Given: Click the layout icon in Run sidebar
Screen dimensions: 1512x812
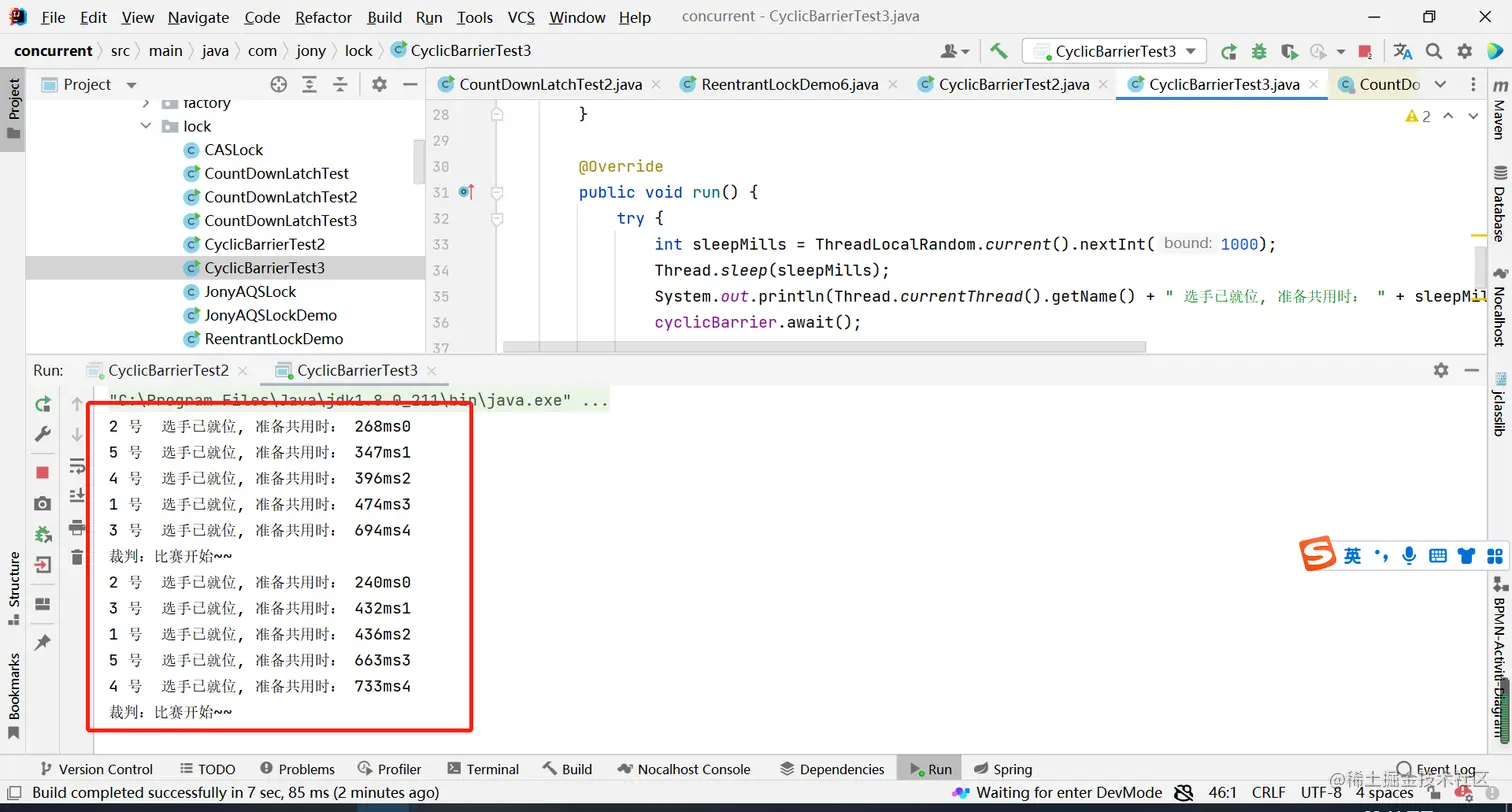Looking at the screenshot, I should pos(42,604).
